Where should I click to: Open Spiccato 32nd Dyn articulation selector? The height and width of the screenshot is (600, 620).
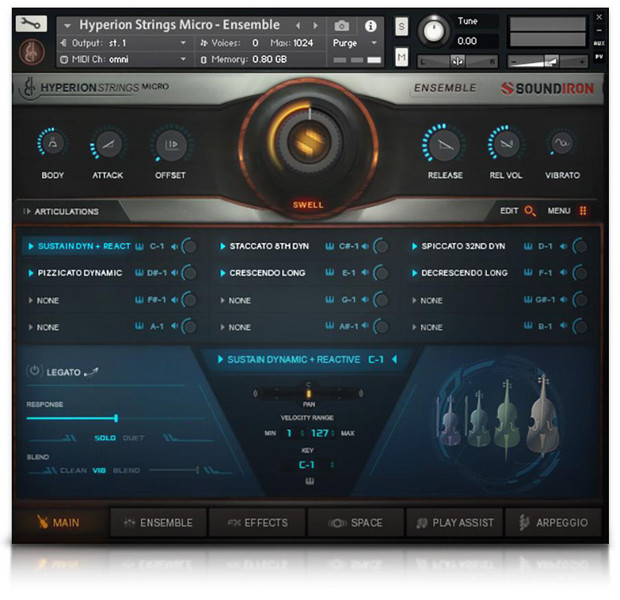click(414, 246)
